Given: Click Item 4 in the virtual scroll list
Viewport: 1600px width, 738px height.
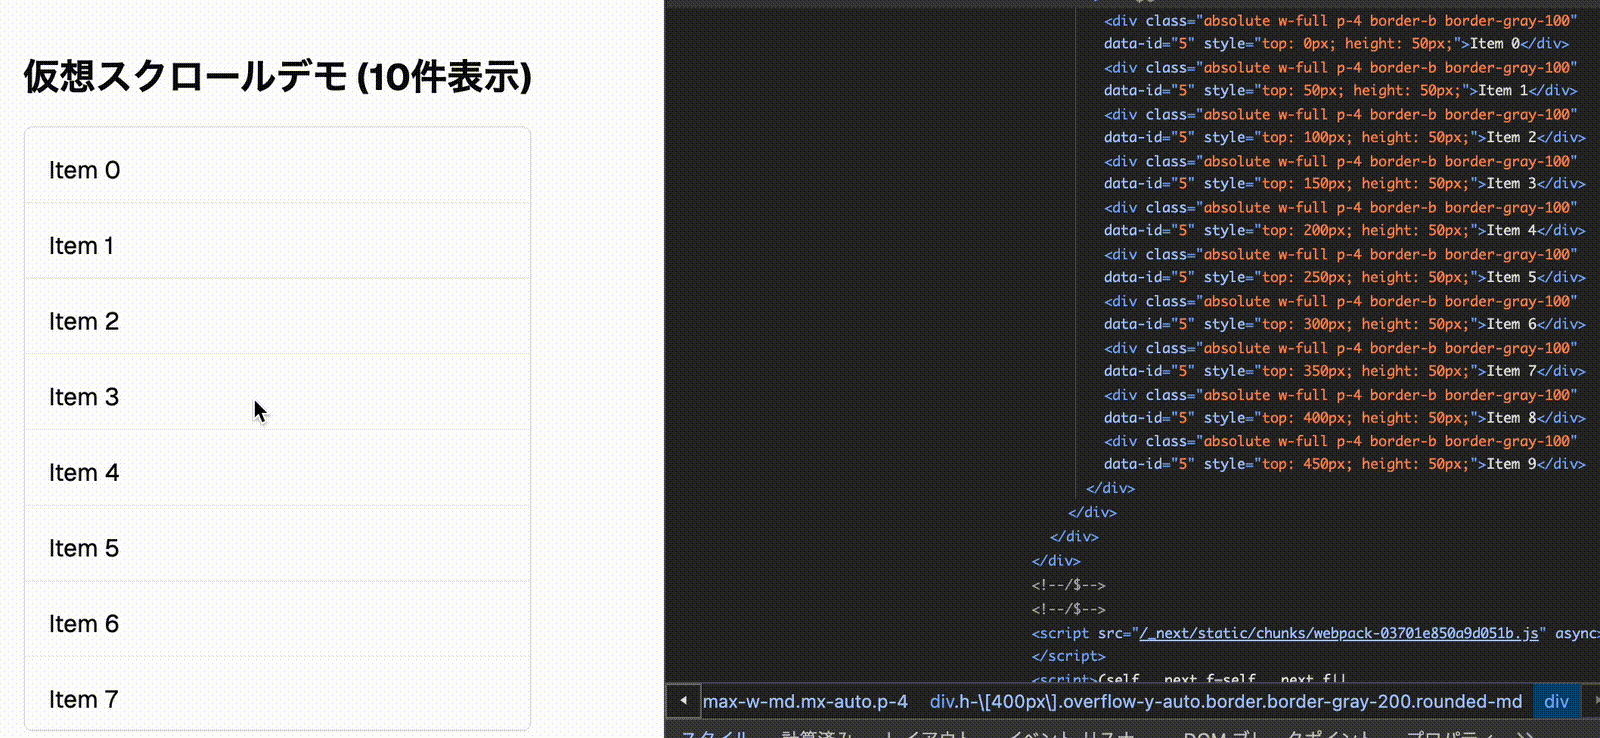Looking at the screenshot, I should [277, 469].
